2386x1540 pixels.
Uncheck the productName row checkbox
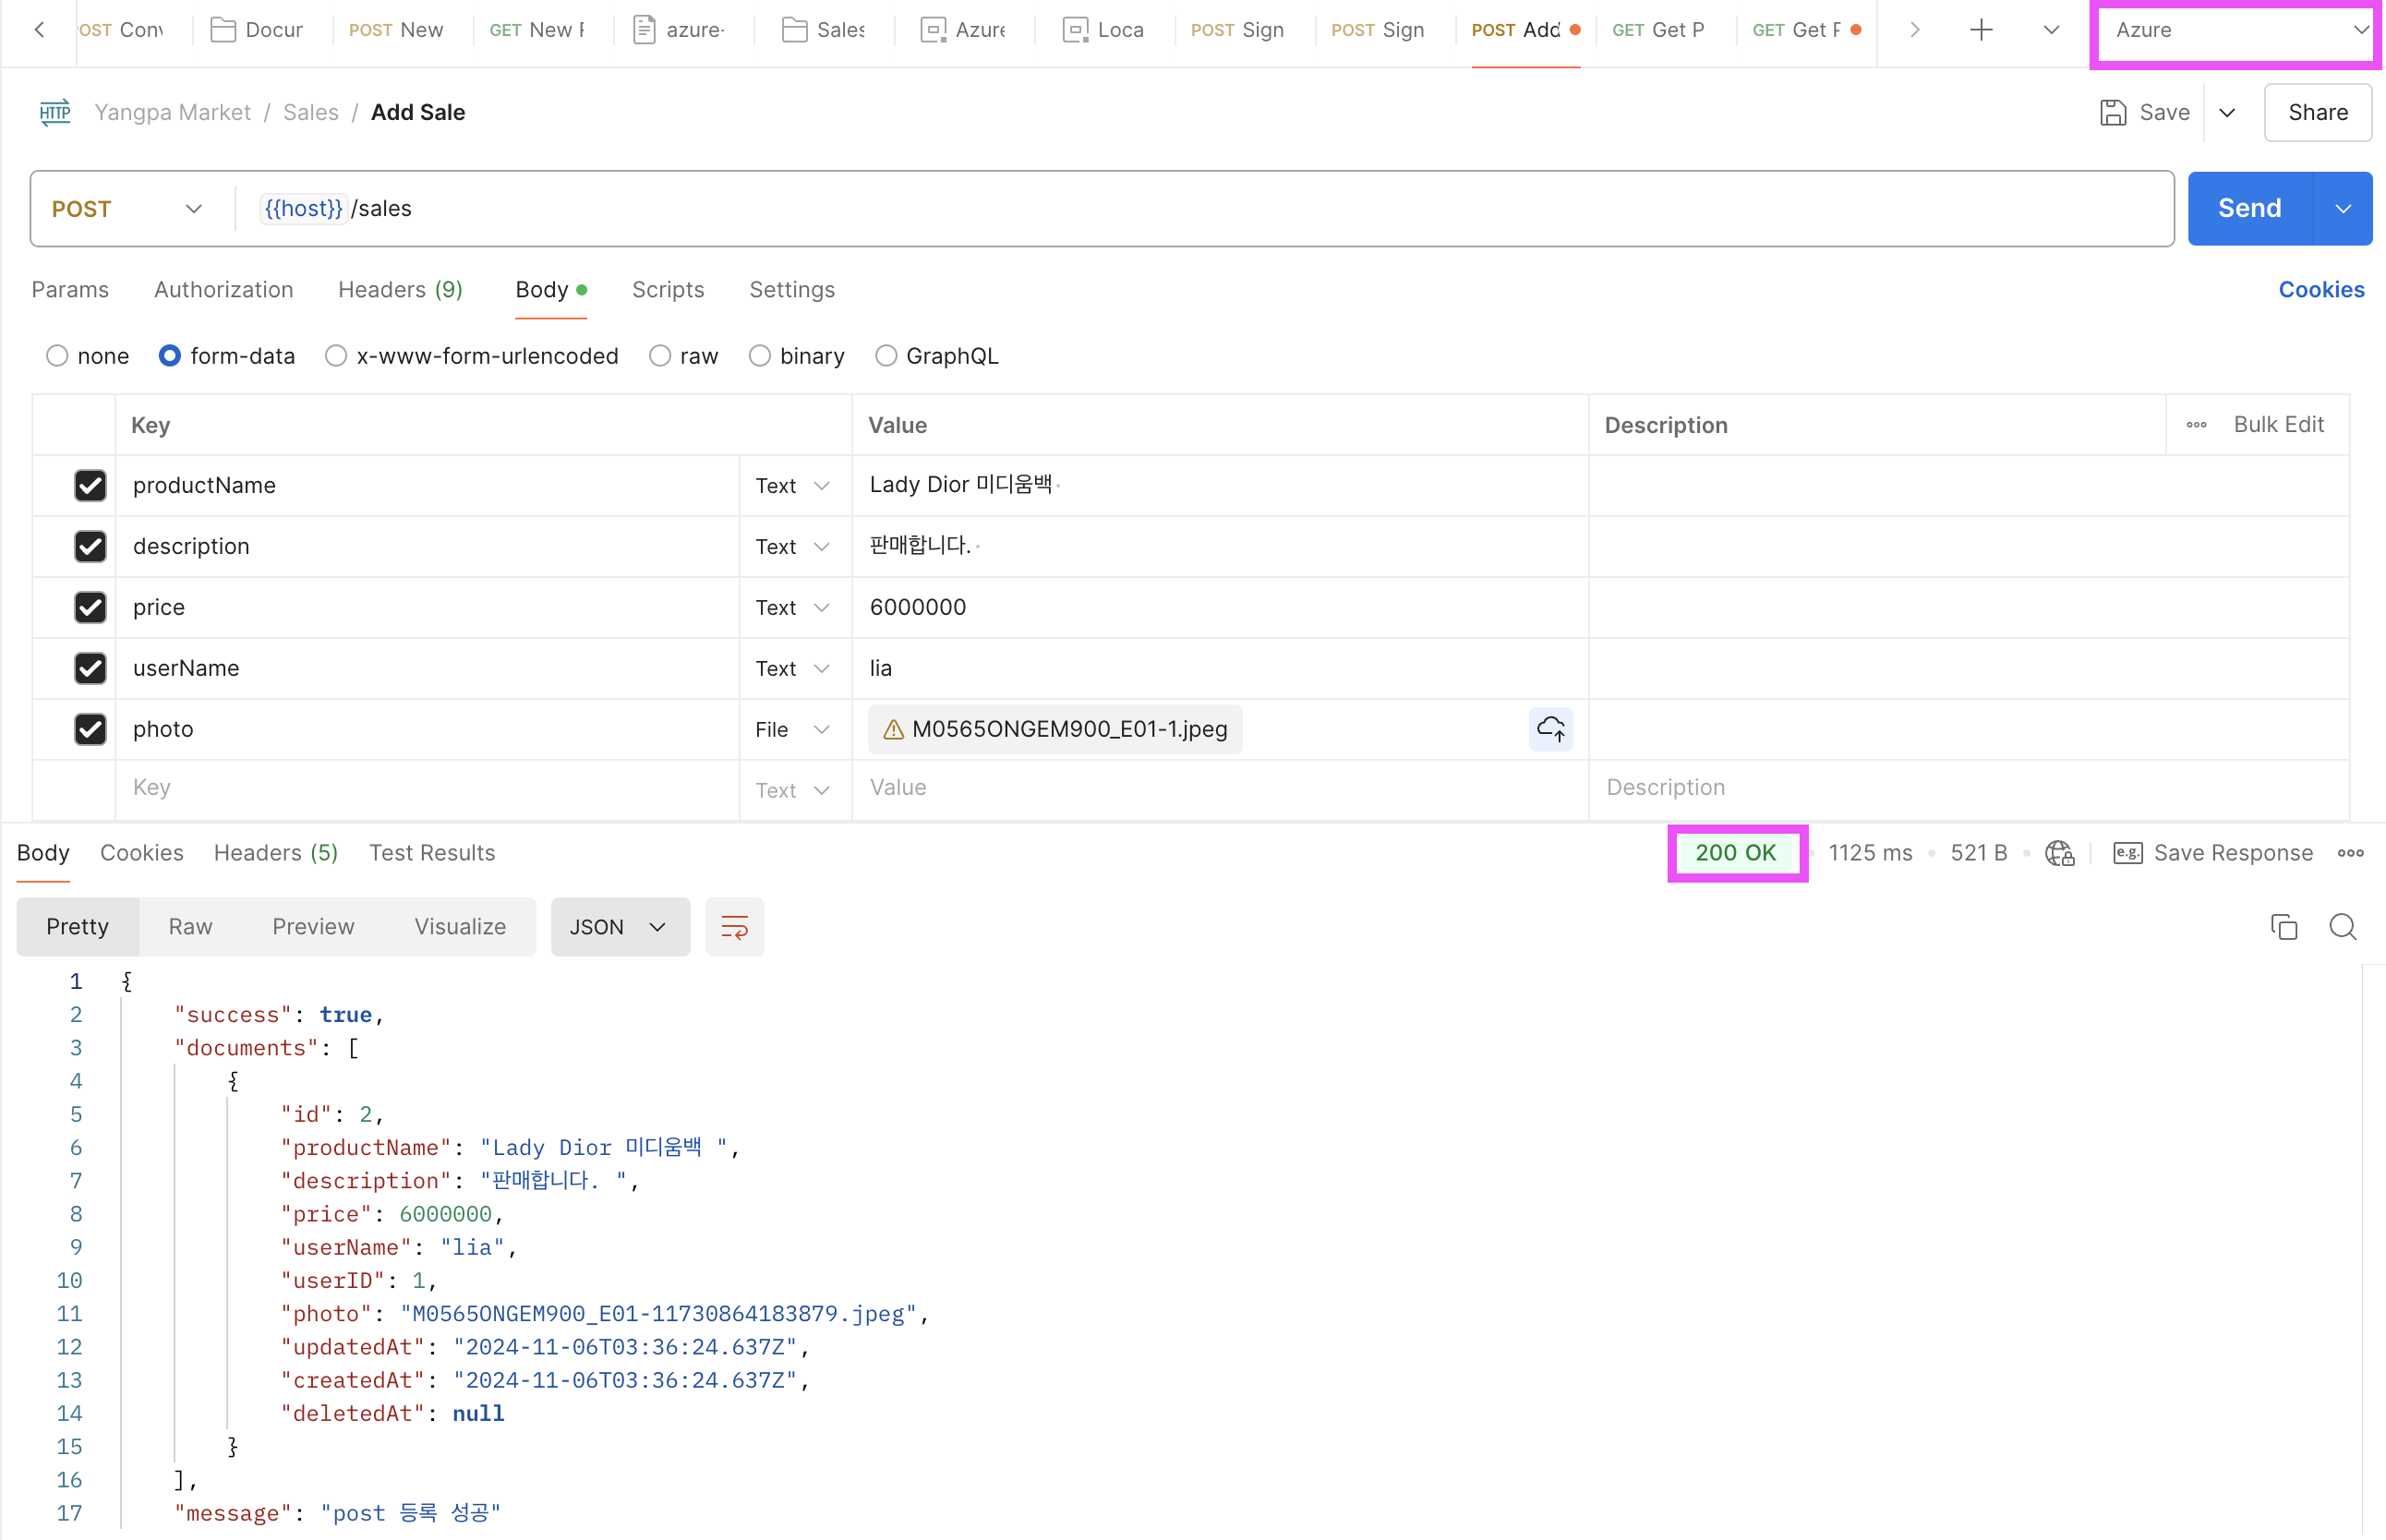(90, 485)
